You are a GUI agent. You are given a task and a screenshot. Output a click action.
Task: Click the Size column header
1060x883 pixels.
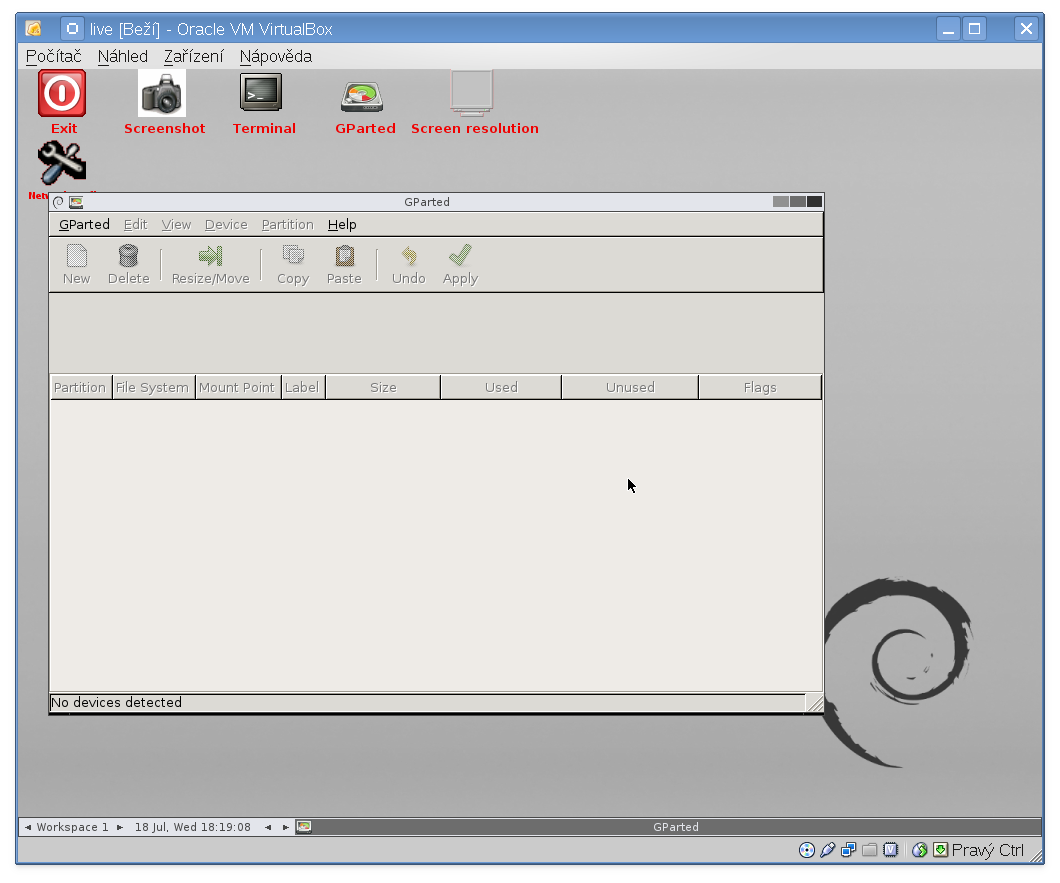tap(383, 387)
